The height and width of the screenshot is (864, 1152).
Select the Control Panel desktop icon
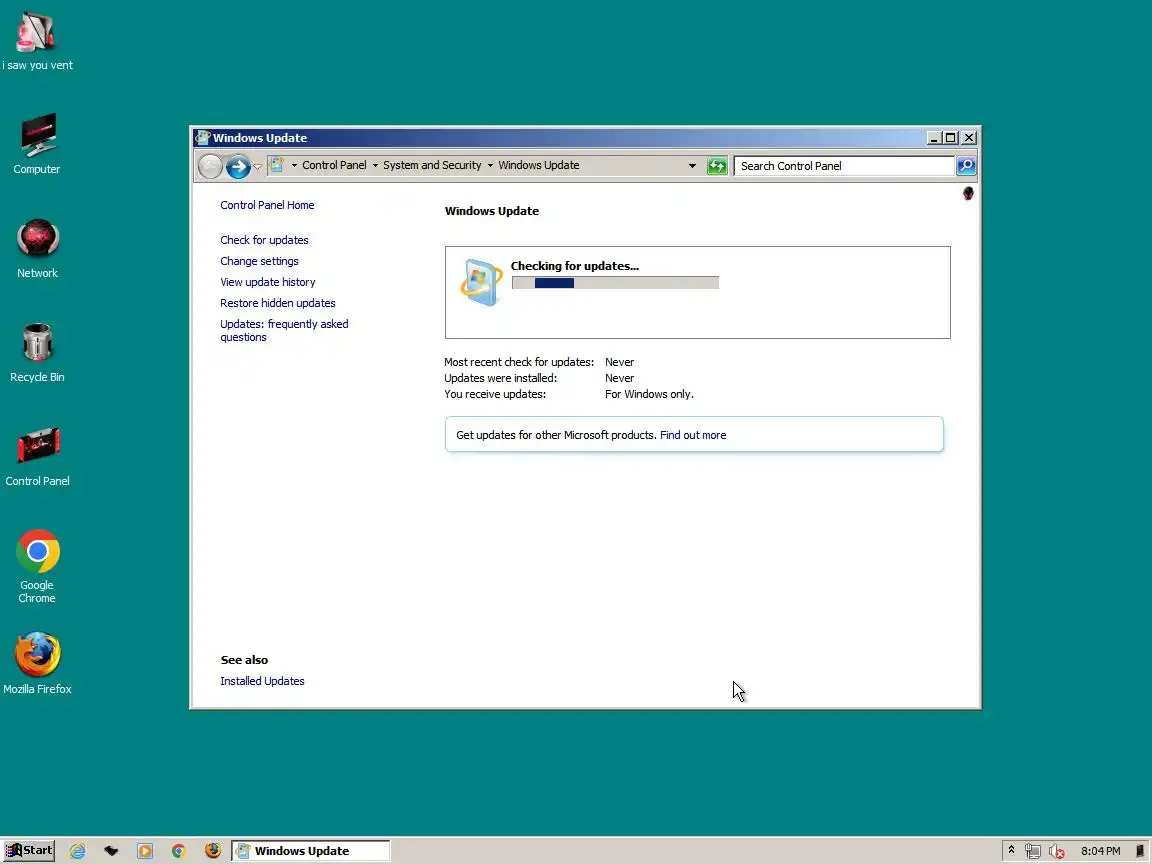click(37, 456)
